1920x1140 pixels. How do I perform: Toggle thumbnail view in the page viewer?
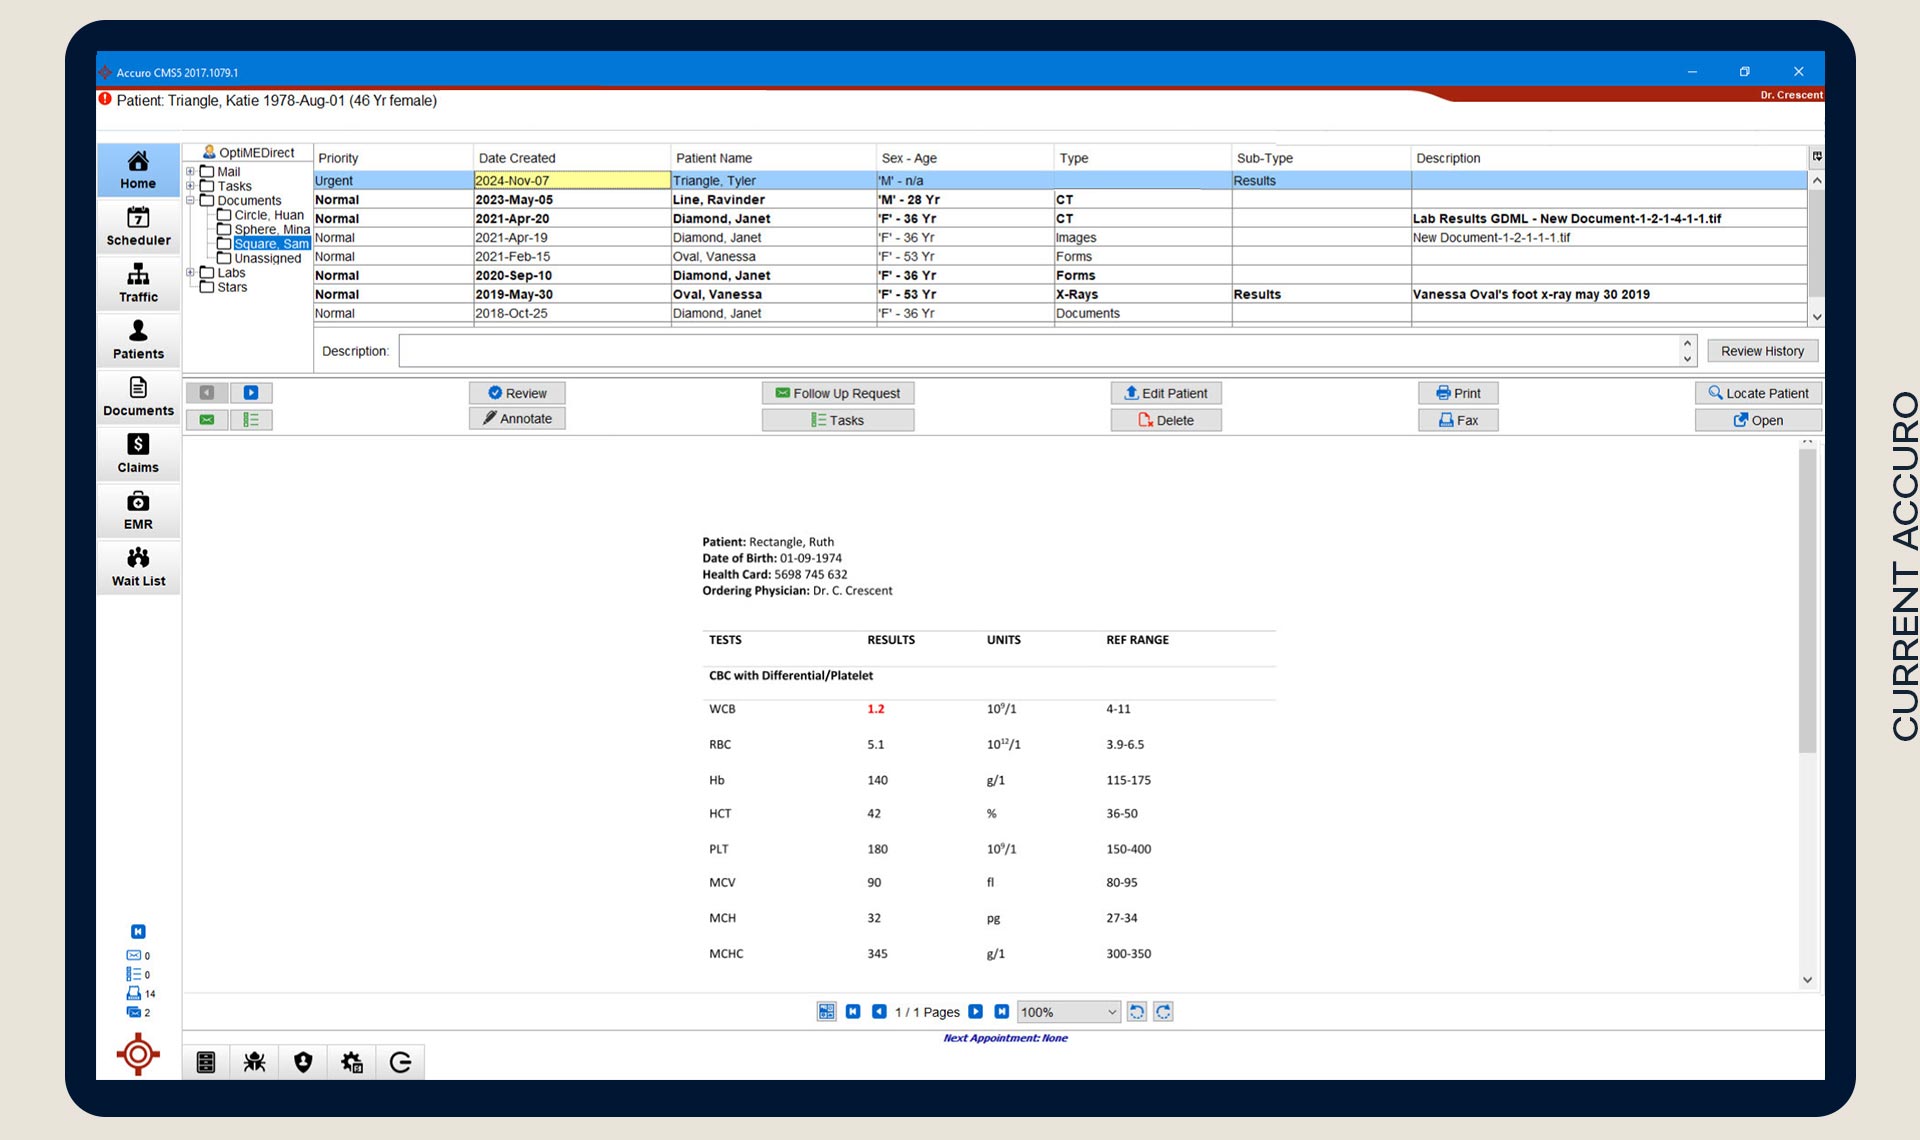coord(826,1012)
